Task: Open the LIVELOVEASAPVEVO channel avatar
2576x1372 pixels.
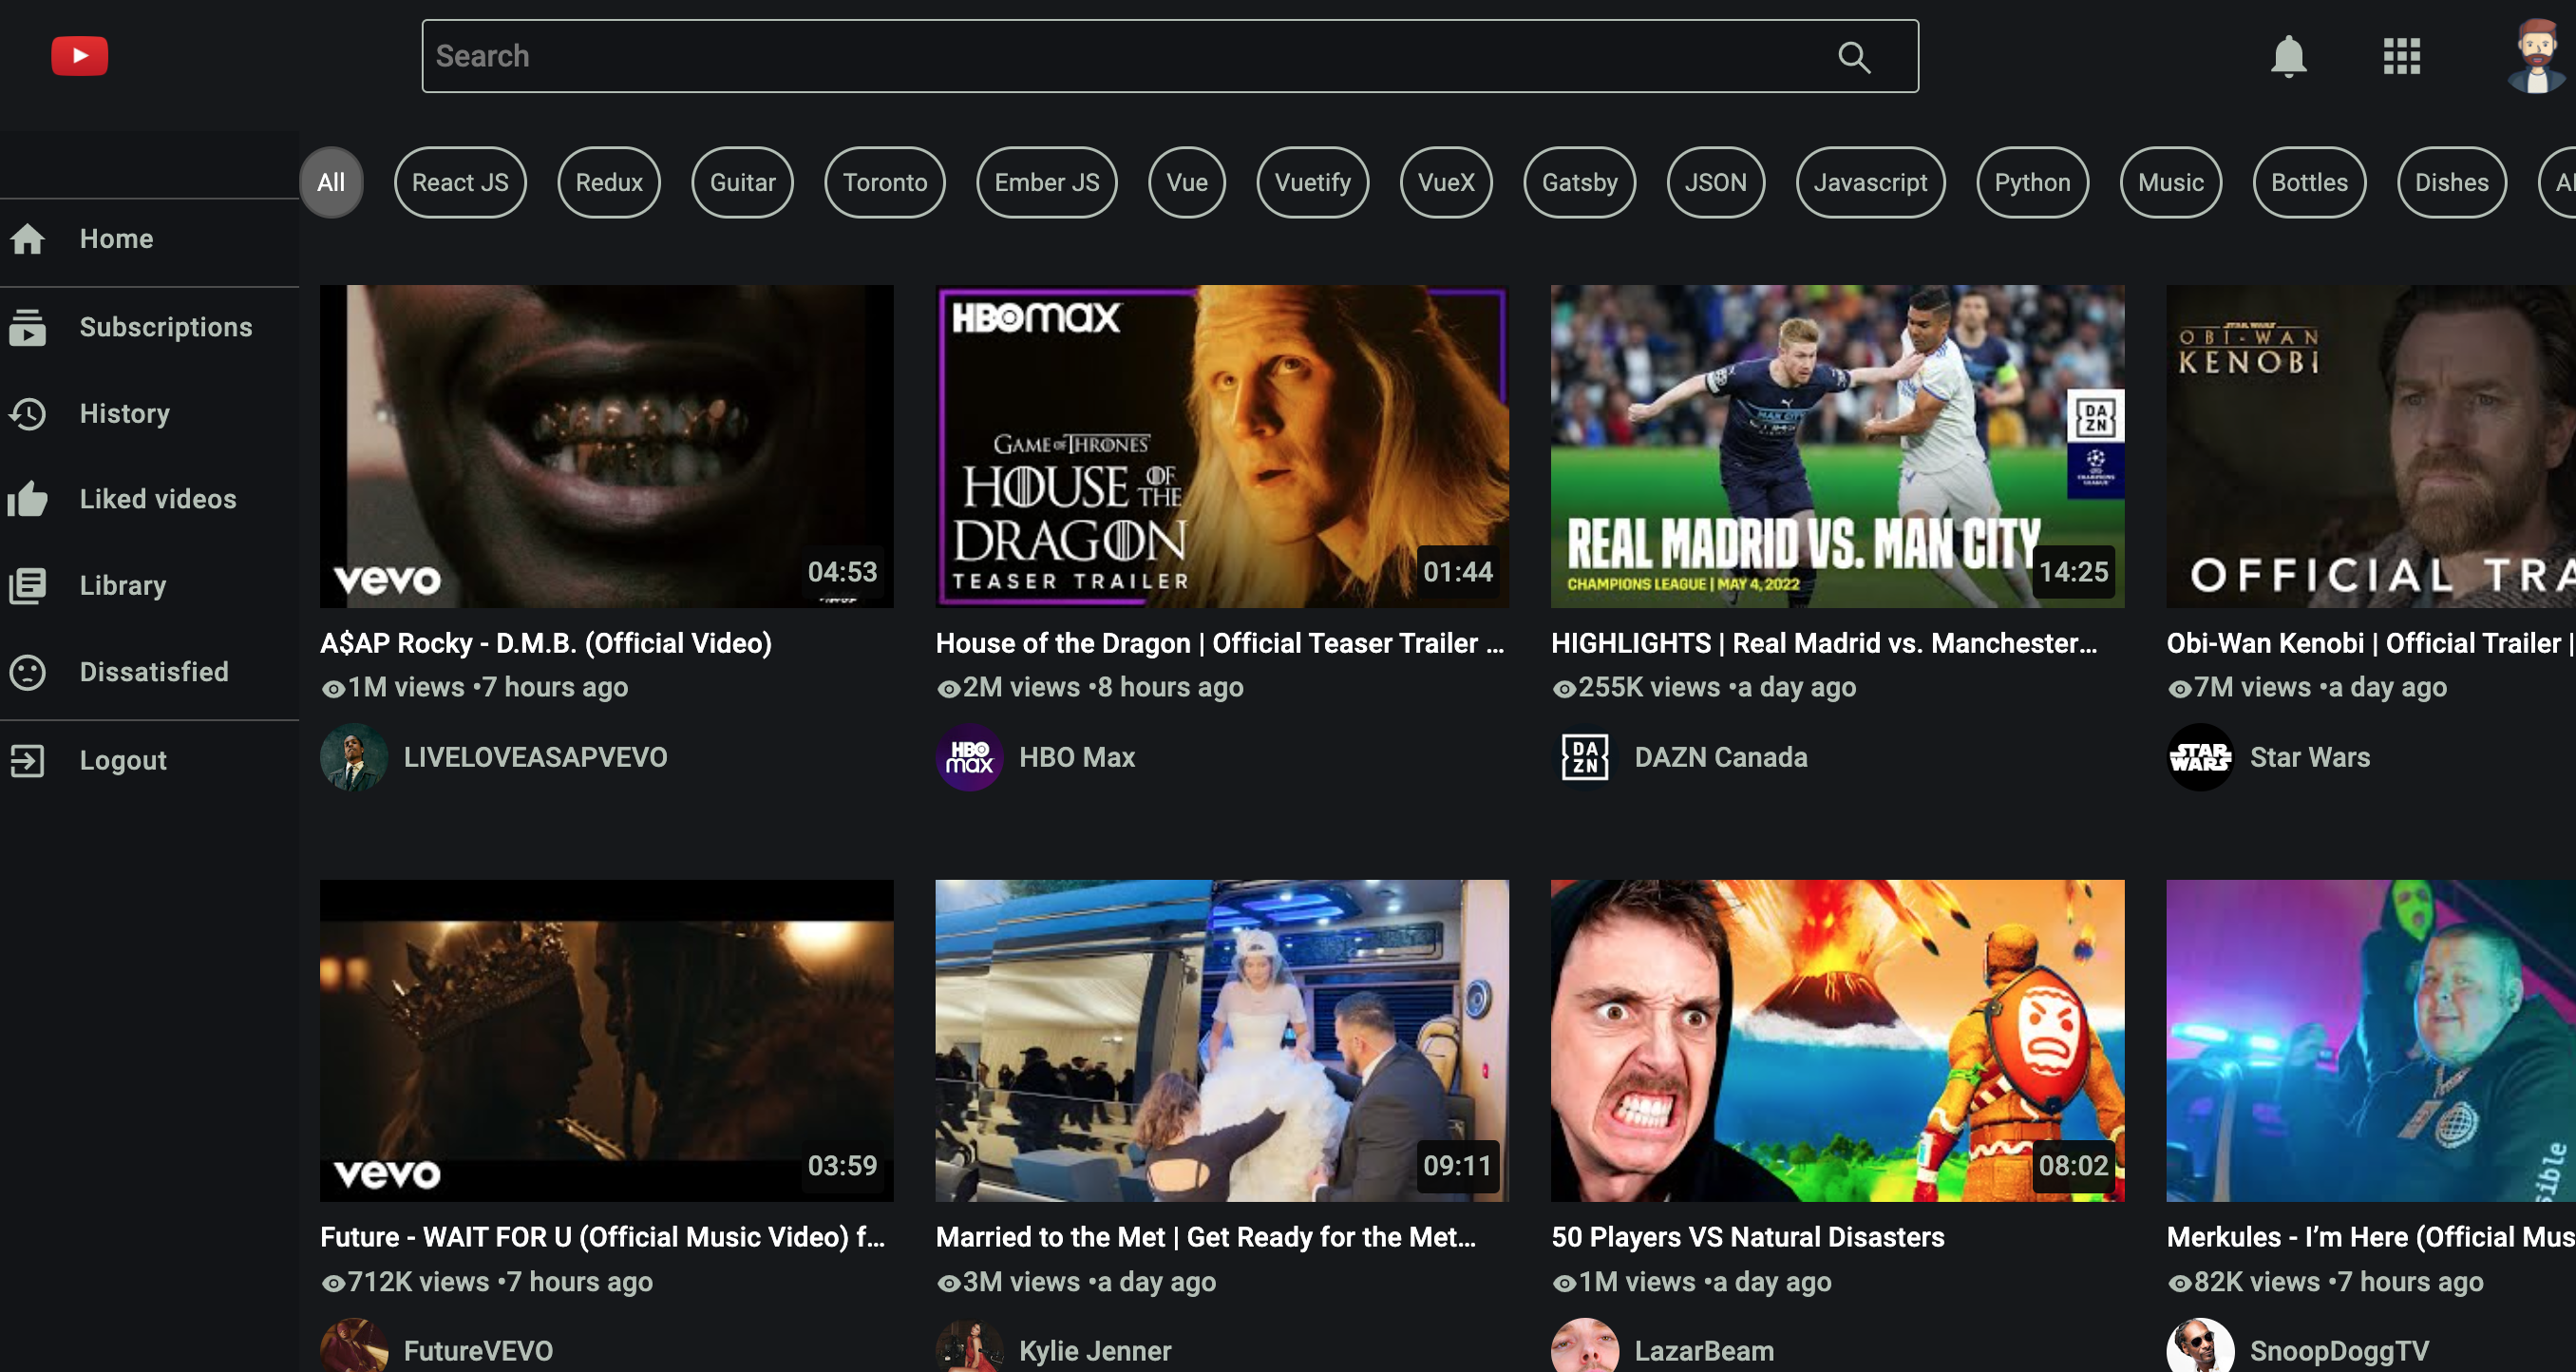Action: [x=354, y=757]
